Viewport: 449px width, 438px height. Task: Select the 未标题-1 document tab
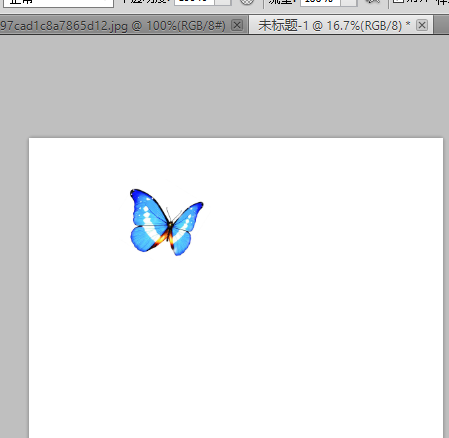point(334,25)
